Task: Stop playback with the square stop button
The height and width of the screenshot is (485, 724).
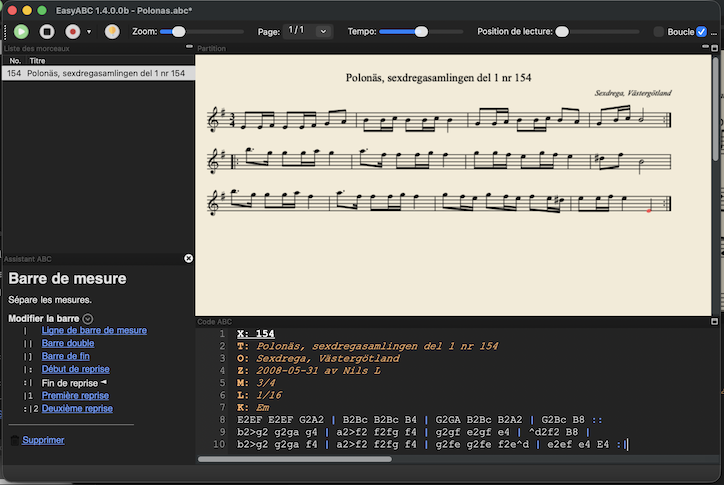Action: click(x=47, y=31)
